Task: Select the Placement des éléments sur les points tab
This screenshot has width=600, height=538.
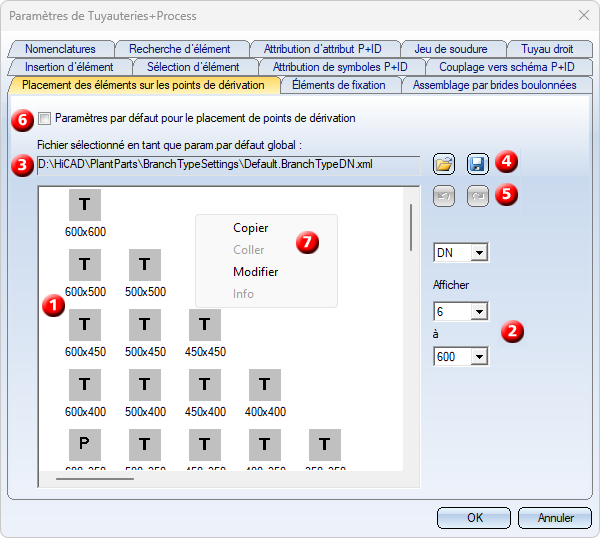Action: 143,85
